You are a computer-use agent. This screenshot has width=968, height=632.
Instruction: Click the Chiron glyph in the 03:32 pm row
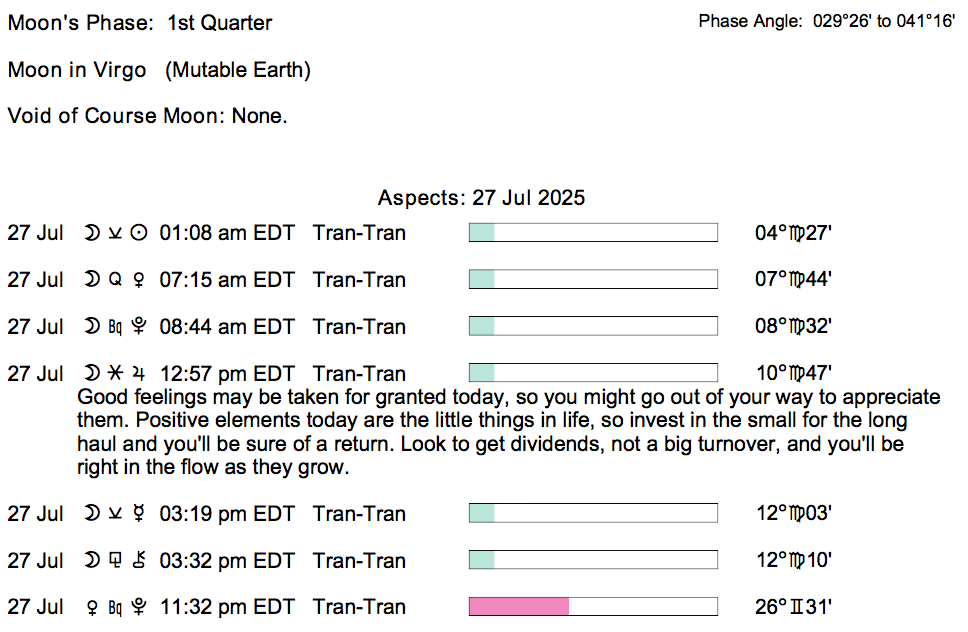coord(140,560)
